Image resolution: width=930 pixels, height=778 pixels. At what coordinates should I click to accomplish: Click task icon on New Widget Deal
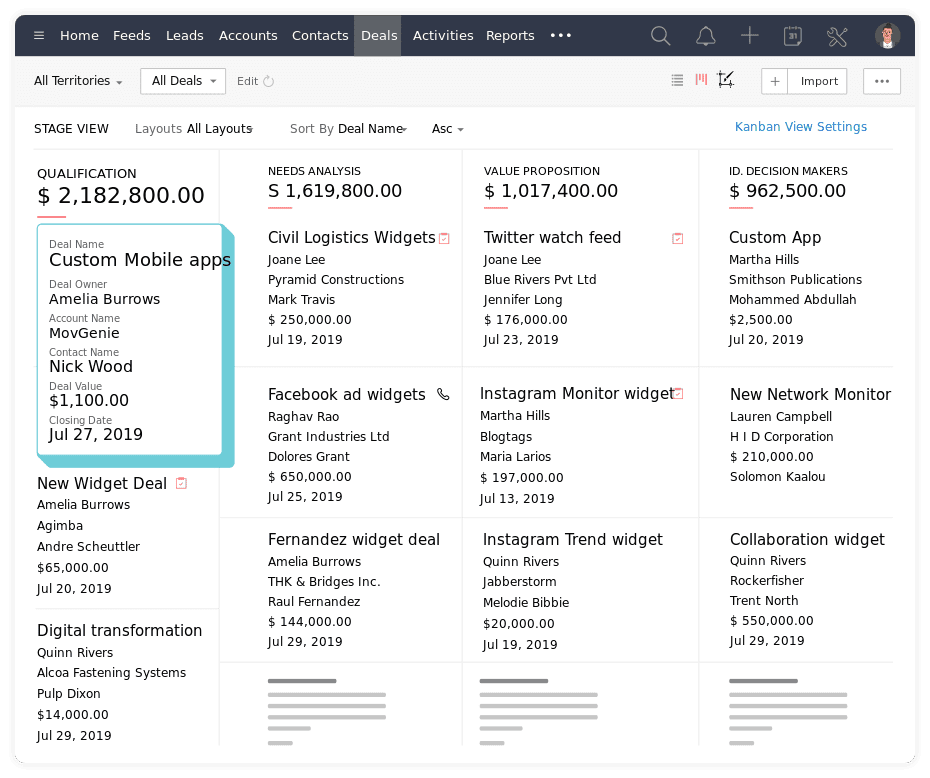point(181,483)
